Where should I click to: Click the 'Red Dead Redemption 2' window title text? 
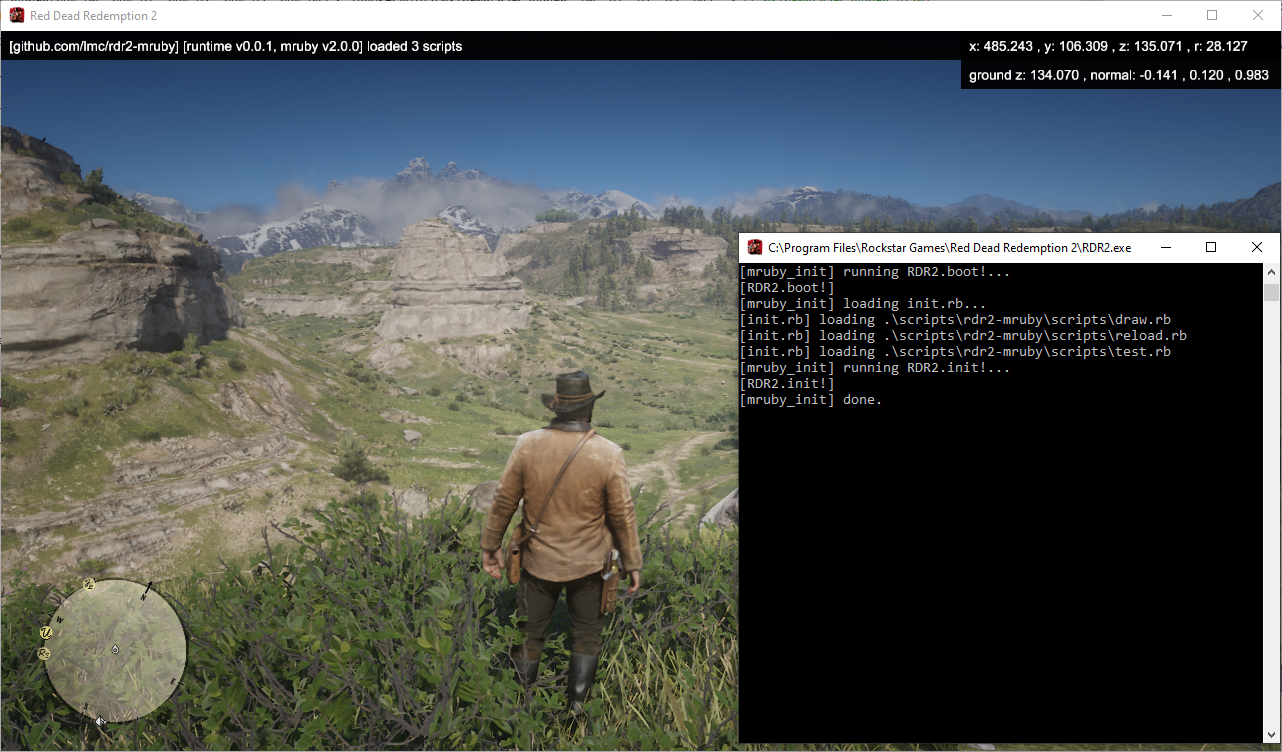[x=94, y=16]
